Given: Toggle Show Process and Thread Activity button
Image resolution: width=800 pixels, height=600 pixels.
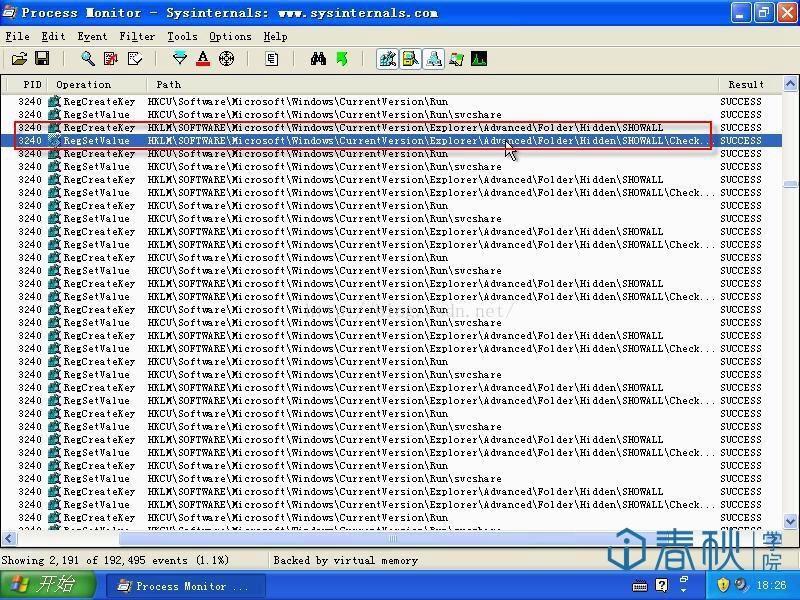Looking at the screenshot, I should point(456,59).
